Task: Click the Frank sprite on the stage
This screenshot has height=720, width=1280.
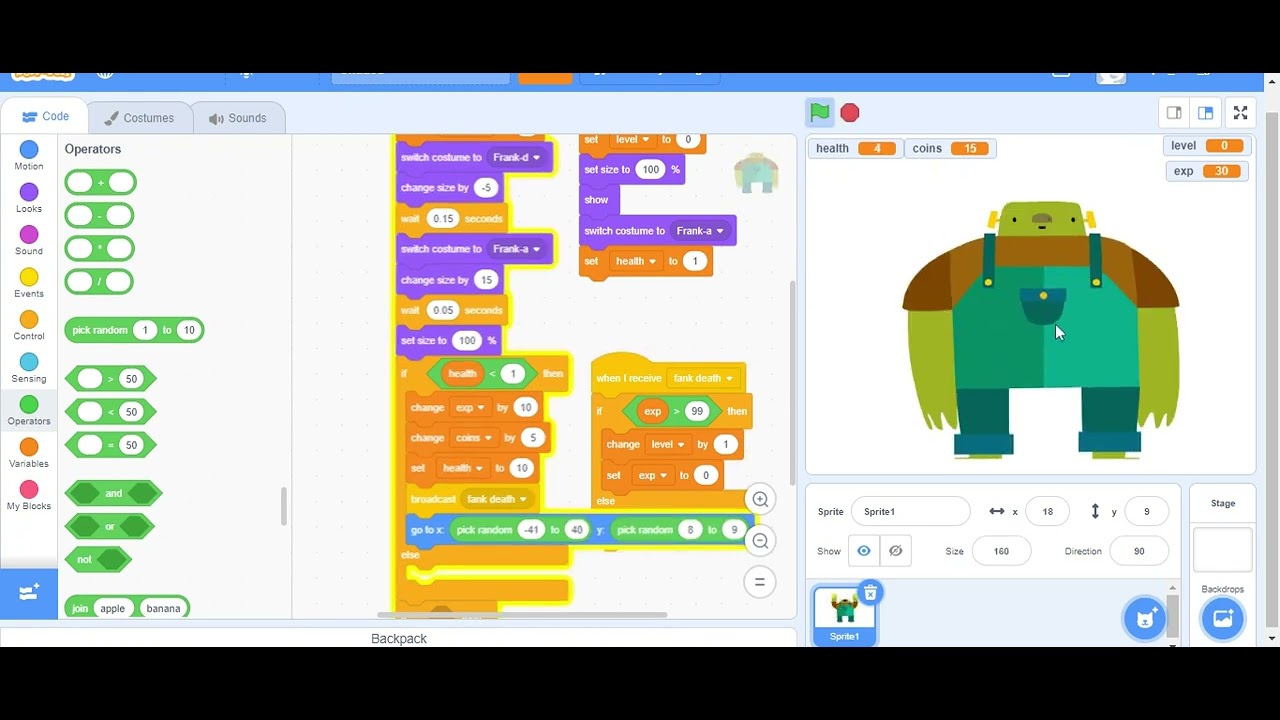Action: 1041,330
